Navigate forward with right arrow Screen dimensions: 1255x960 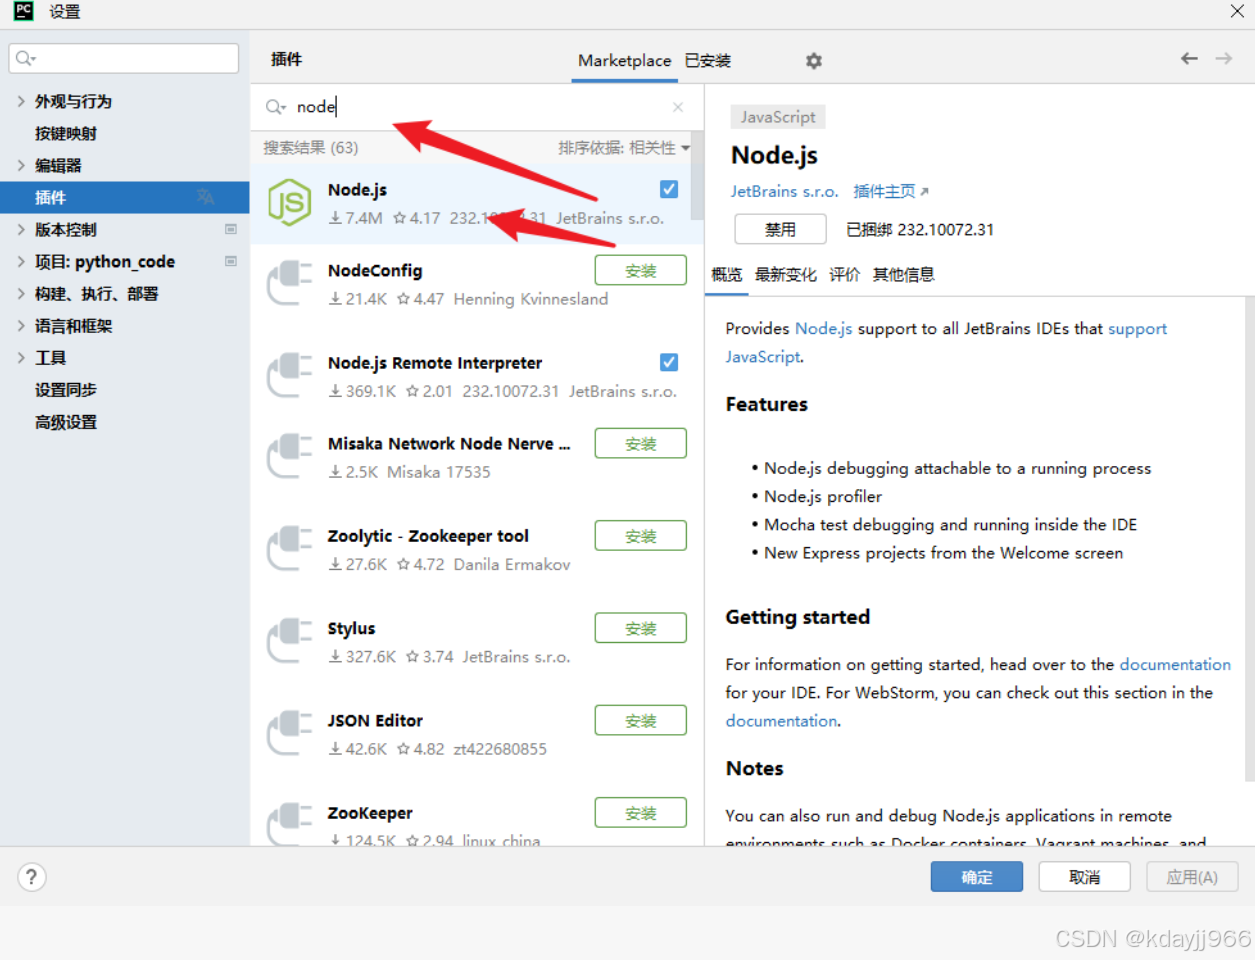(x=1224, y=59)
